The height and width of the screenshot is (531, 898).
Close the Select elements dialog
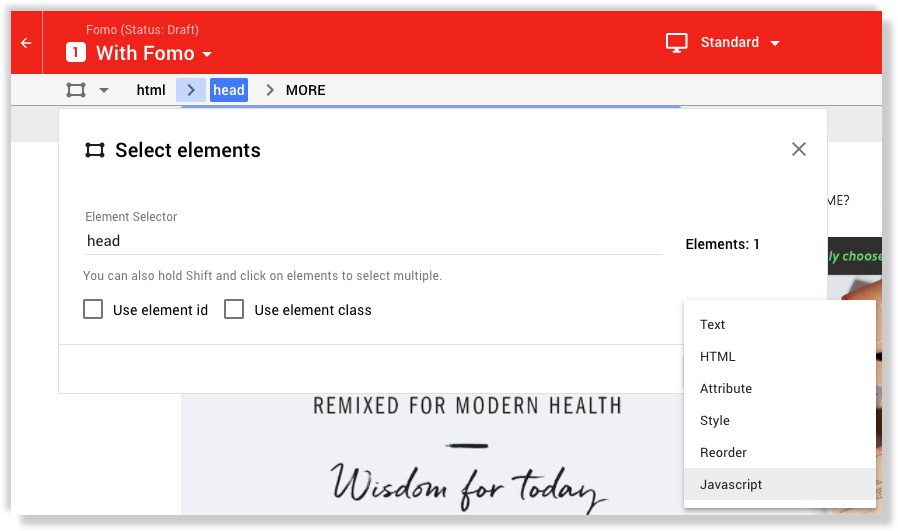pos(798,150)
